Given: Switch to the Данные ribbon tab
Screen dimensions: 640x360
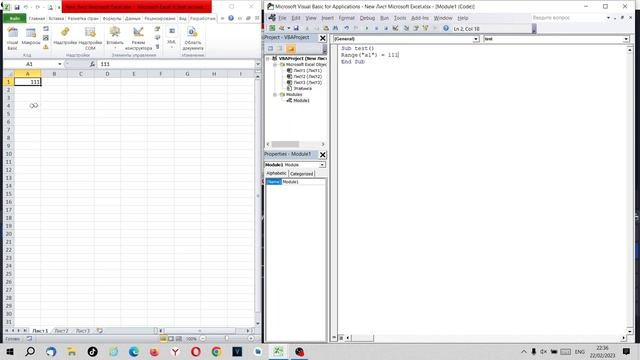Looking at the screenshot, I should coord(133,18).
